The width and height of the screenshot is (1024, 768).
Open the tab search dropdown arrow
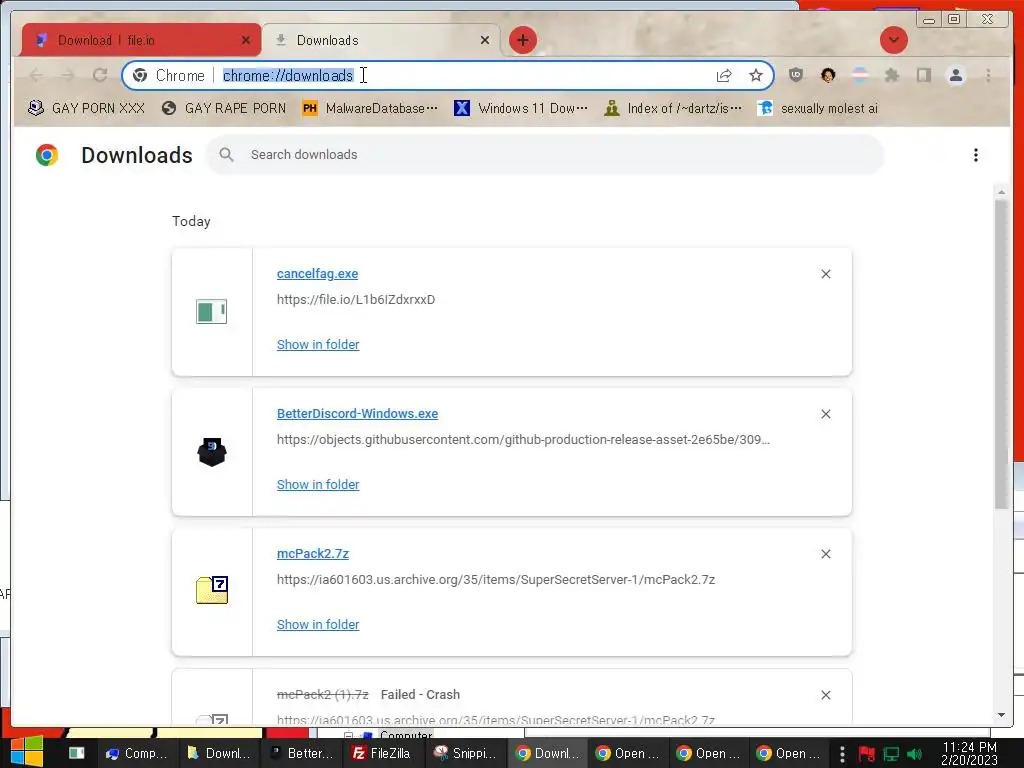click(x=893, y=40)
